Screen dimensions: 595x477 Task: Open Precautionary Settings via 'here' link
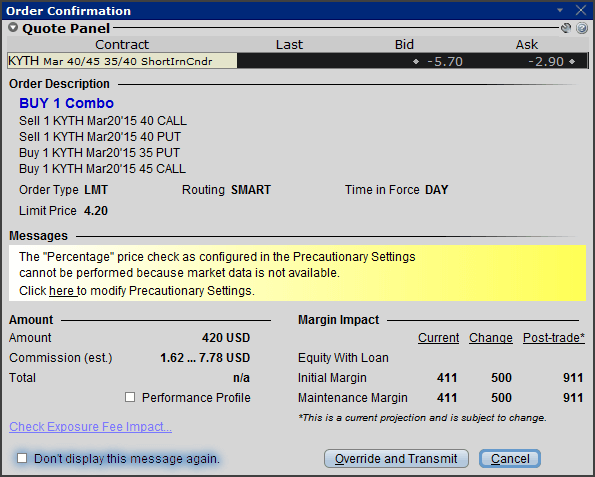(63, 291)
